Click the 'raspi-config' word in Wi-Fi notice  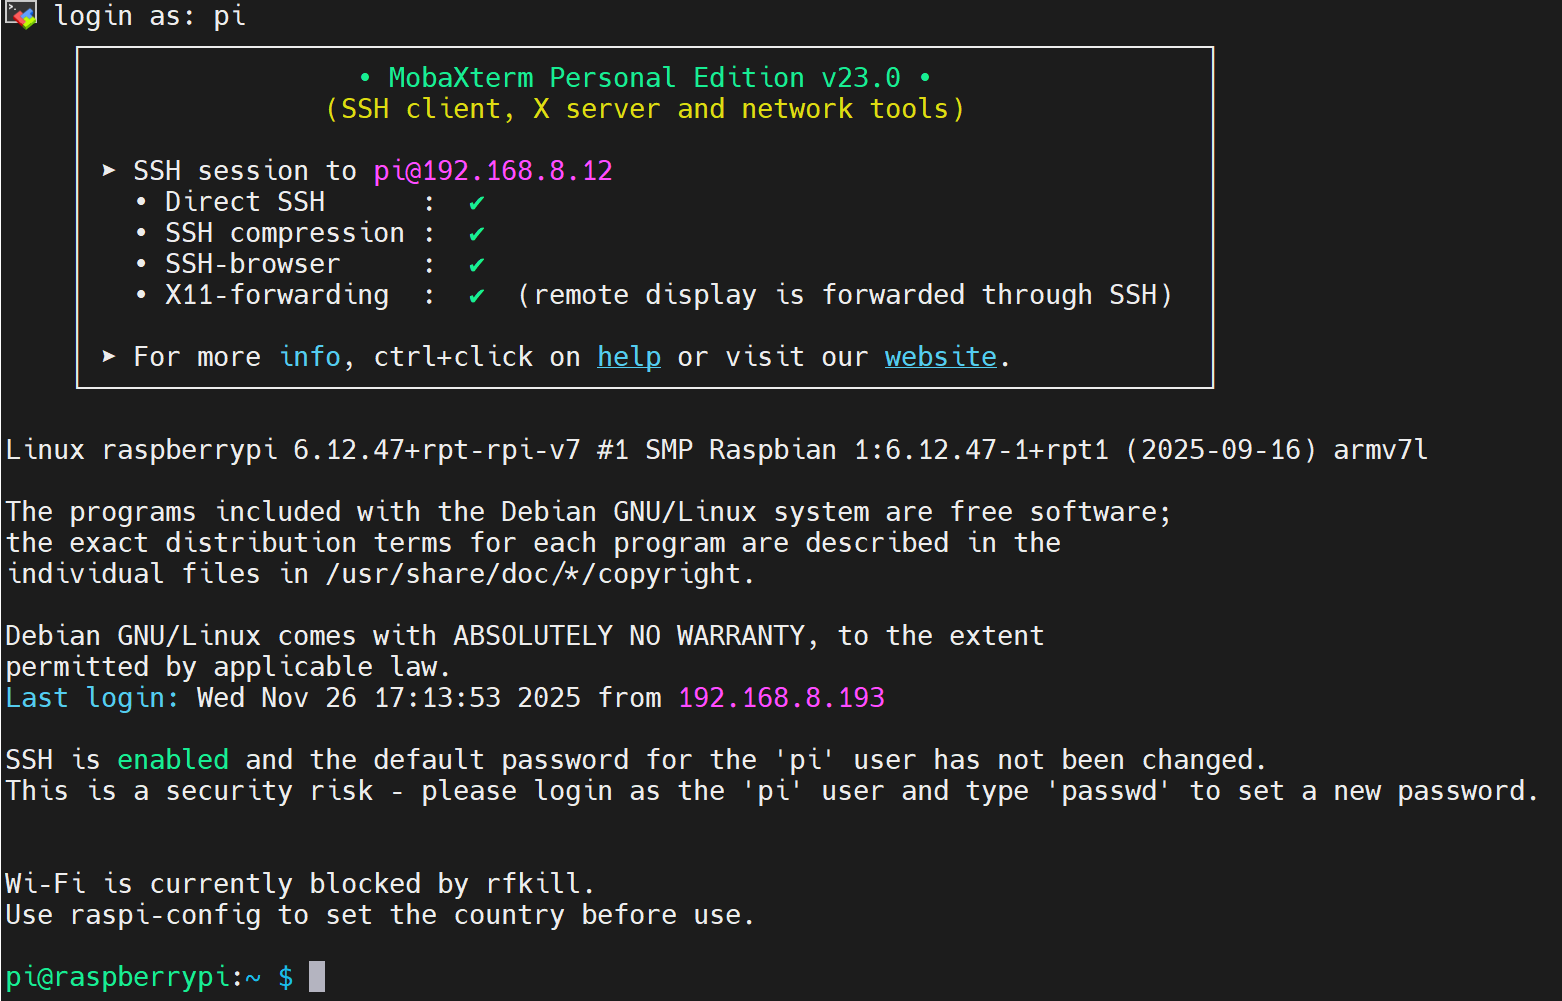pyautogui.click(x=165, y=915)
